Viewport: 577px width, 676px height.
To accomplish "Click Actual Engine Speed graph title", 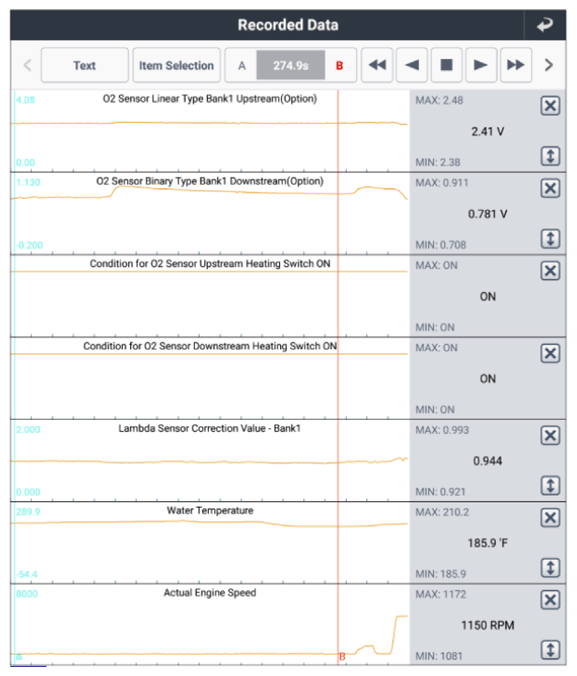I will pyautogui.click(x=210, y=593).
